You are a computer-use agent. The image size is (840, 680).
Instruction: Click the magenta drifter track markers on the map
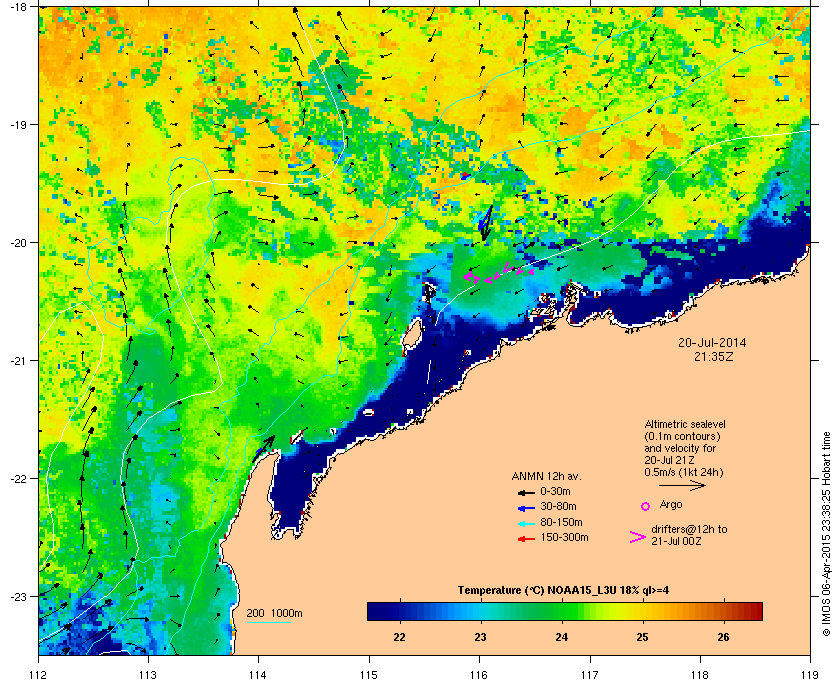(499, 273)
